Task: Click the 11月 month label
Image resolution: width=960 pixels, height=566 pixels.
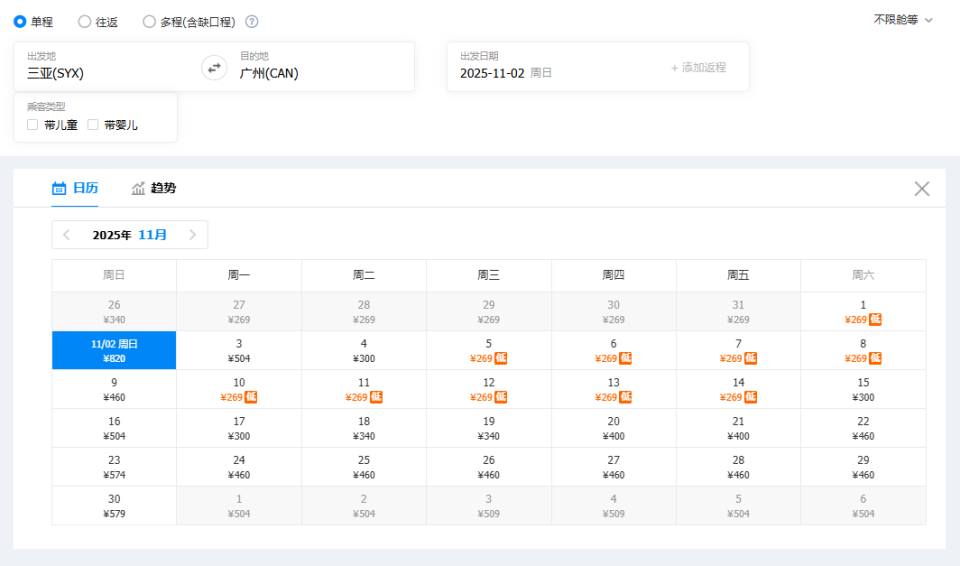Action: [152, 235]
